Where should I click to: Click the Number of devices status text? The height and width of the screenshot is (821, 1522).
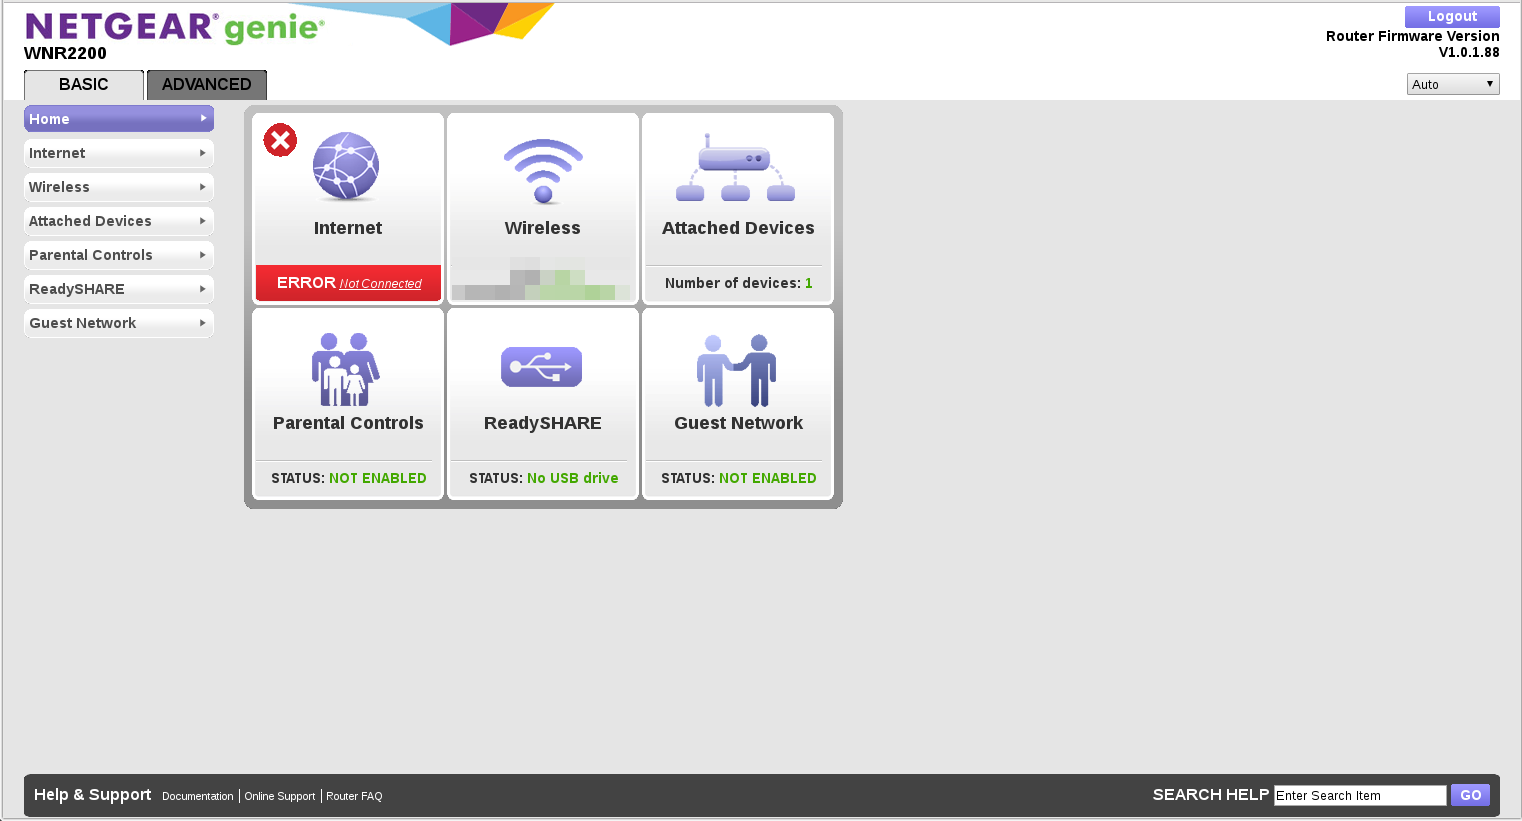click(738, 283)
